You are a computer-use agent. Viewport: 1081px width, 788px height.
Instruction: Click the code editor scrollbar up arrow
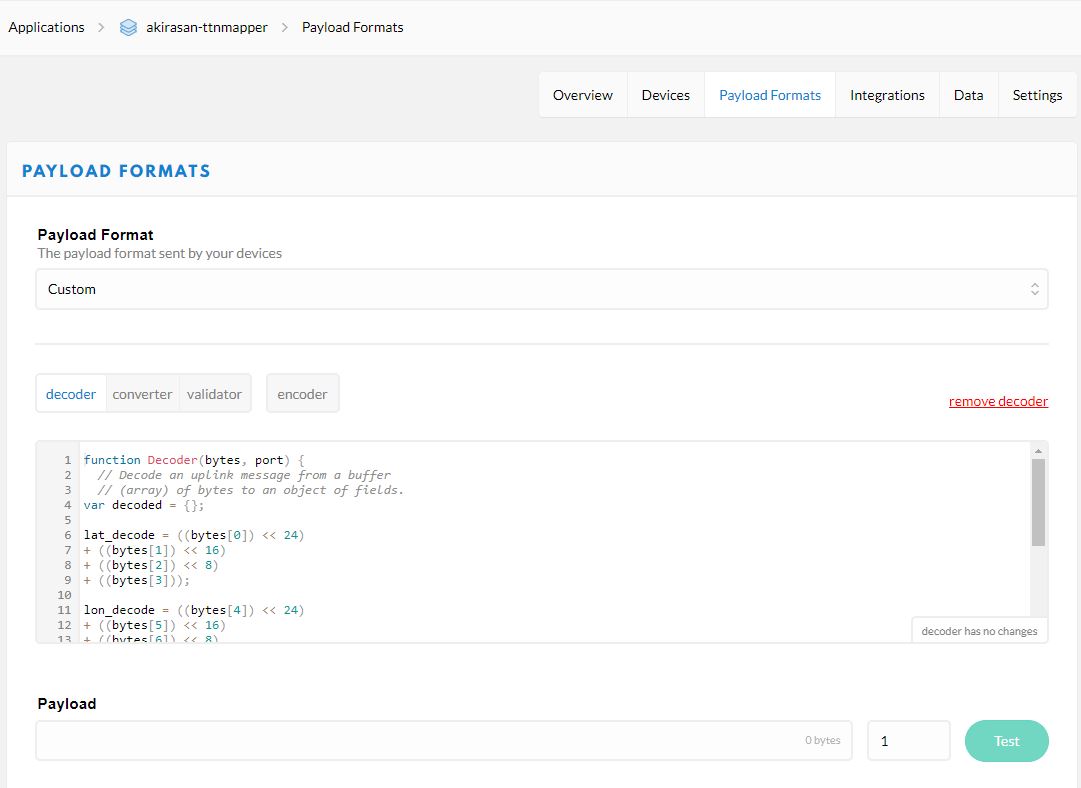click(x=1038, y=450)
